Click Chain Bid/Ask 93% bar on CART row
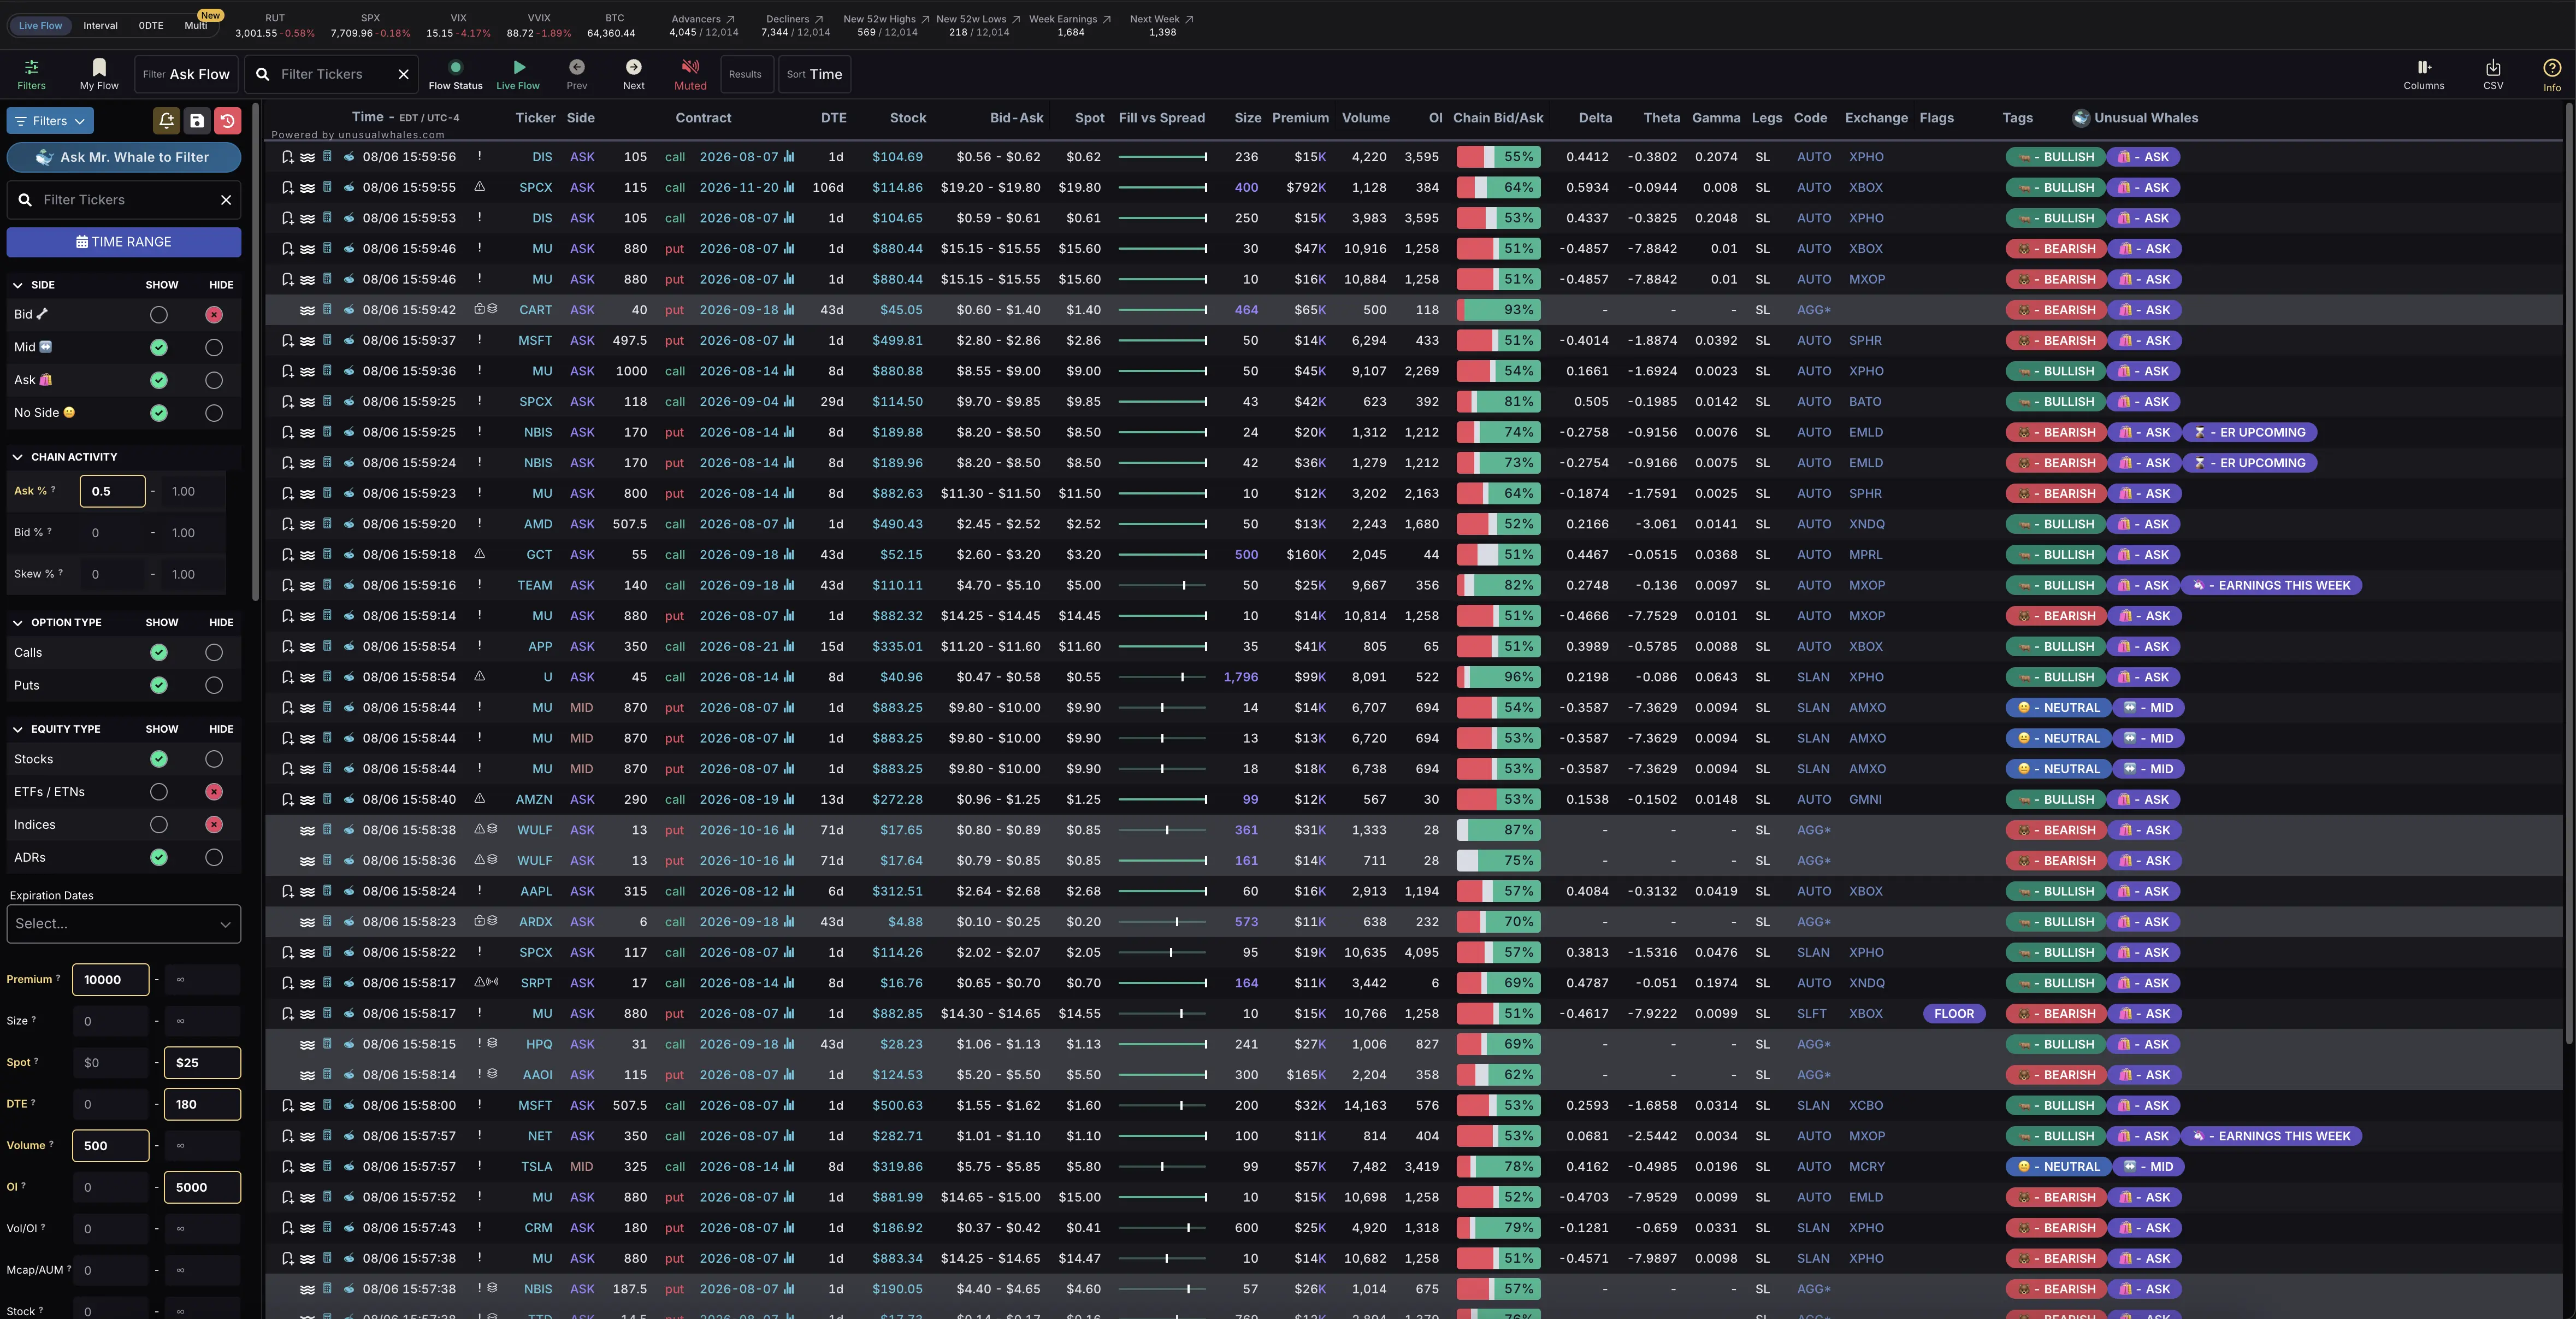This screenshot has width=2576, height=1319. point(1498,310)
